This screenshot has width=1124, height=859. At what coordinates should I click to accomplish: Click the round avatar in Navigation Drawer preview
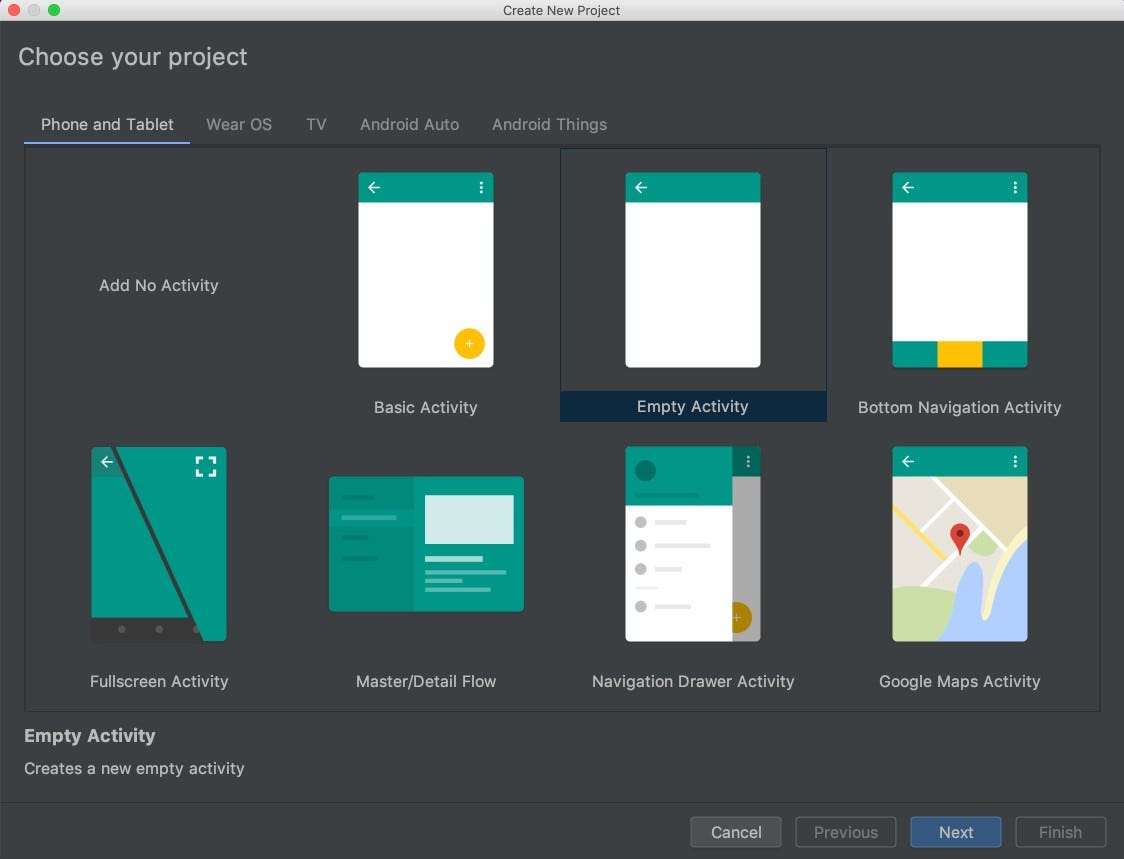pos(645,470)
